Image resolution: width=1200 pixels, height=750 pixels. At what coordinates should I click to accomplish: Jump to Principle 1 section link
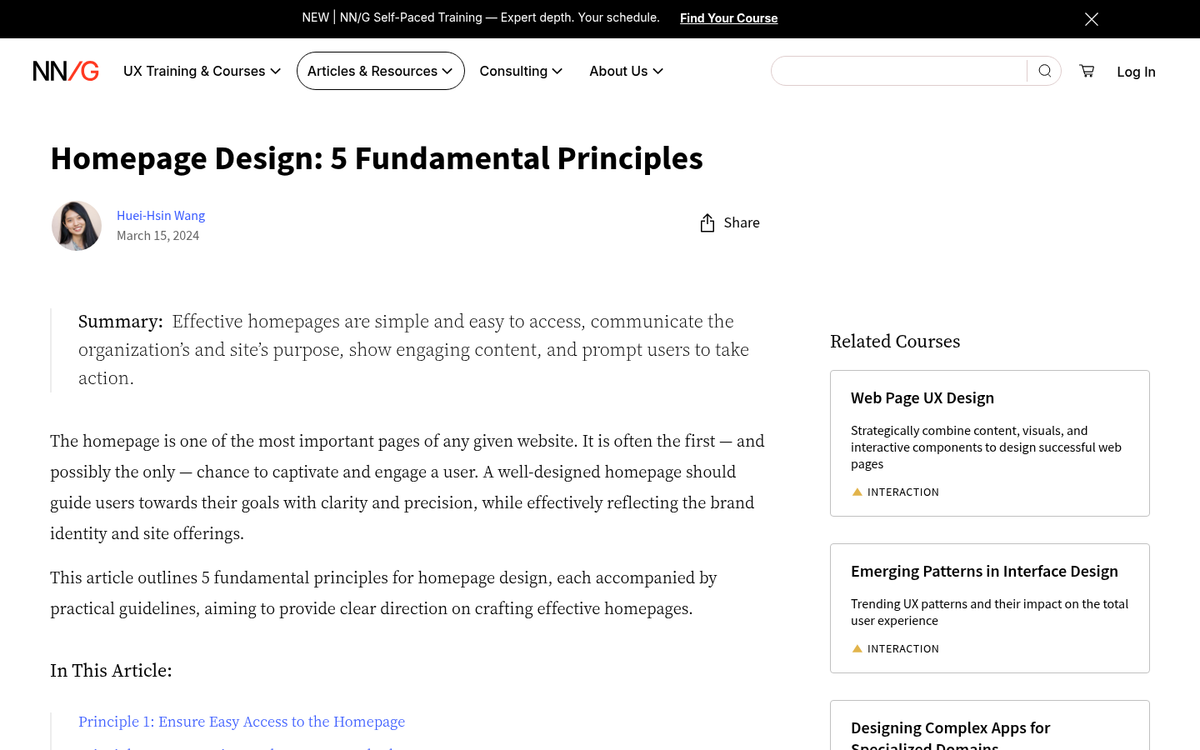click(241, 721)
